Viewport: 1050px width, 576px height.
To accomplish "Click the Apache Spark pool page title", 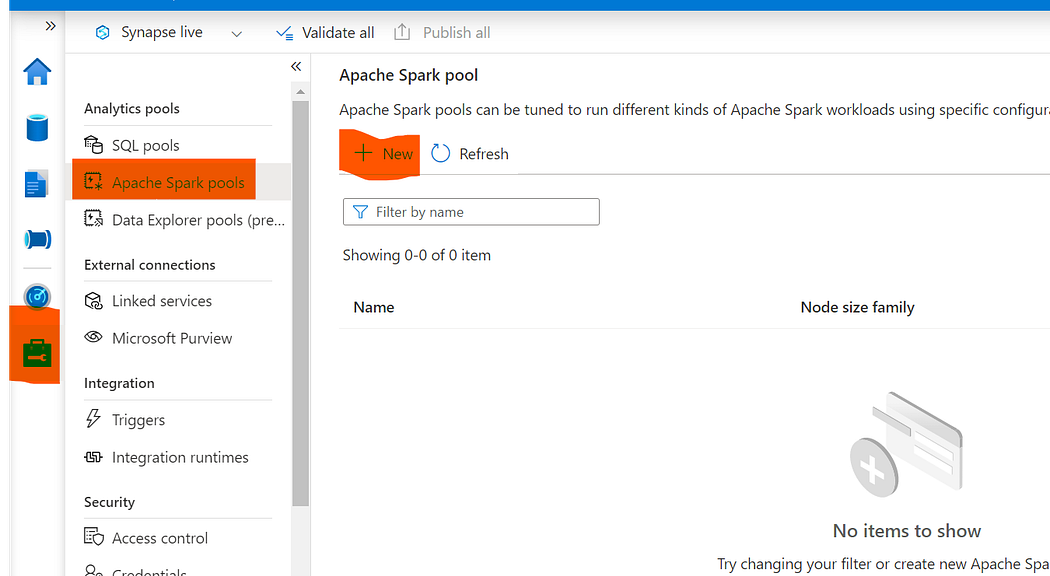I will (x=408, y=75).
